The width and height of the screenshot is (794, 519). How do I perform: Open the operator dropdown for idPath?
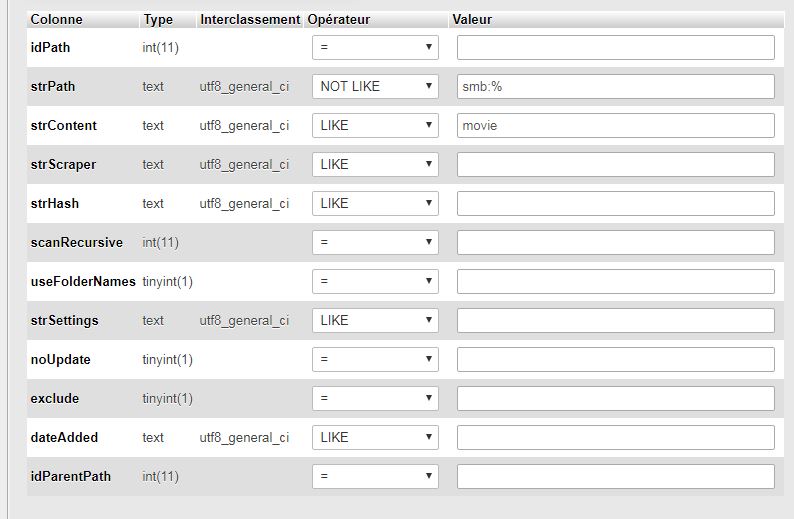(x=375, y=47)
